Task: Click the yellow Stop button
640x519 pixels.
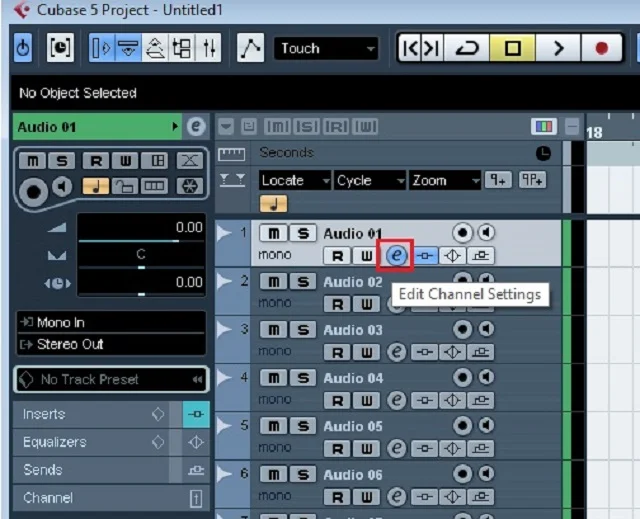Action: click(513, 48)
